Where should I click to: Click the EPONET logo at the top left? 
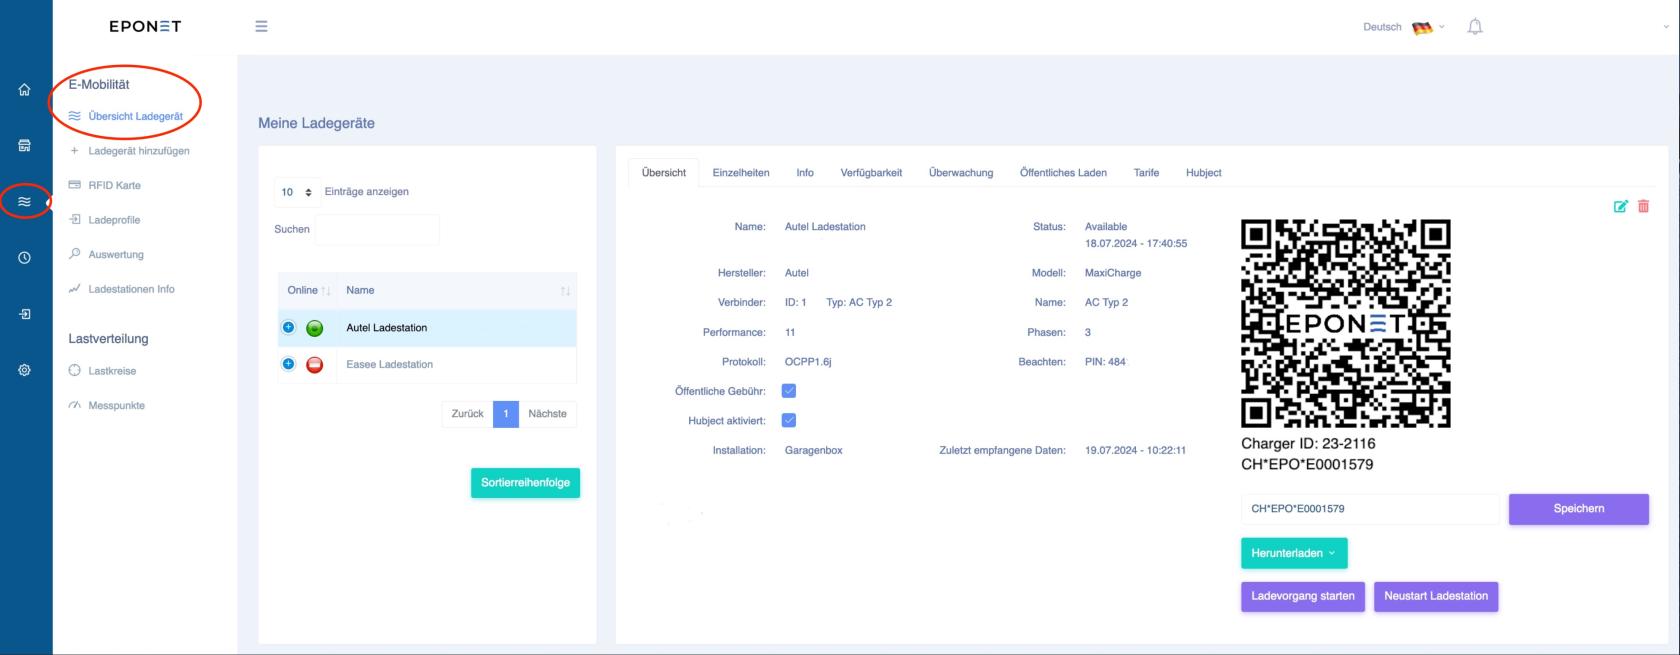(145, 27)
